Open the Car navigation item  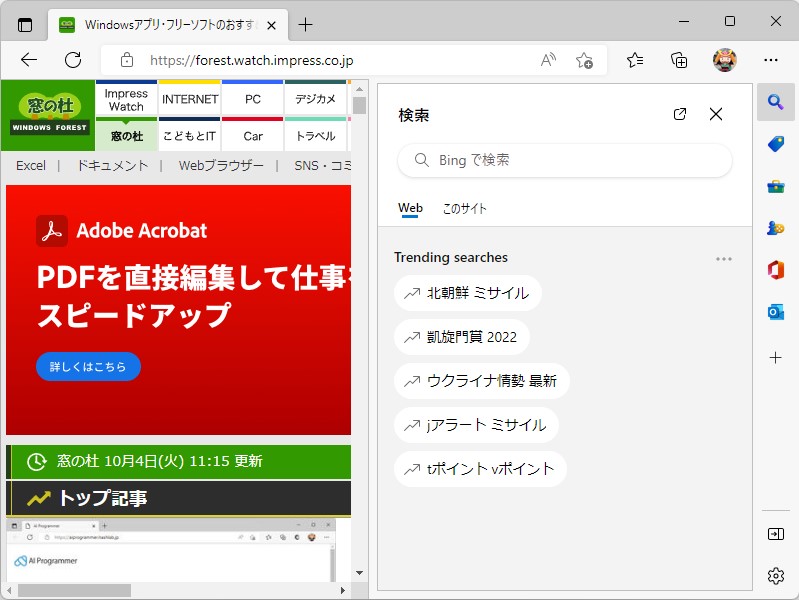coord(253,136)
